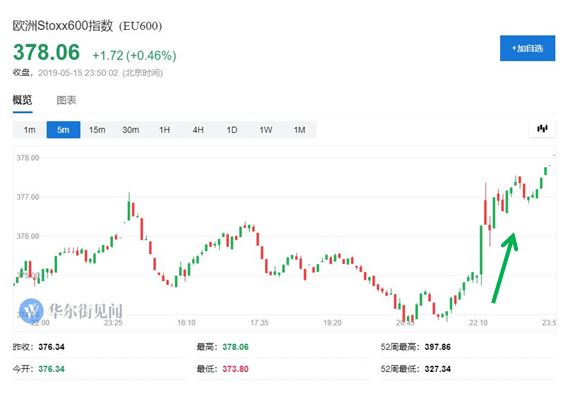Click the 19:20 time axis label

pos(332,323)
